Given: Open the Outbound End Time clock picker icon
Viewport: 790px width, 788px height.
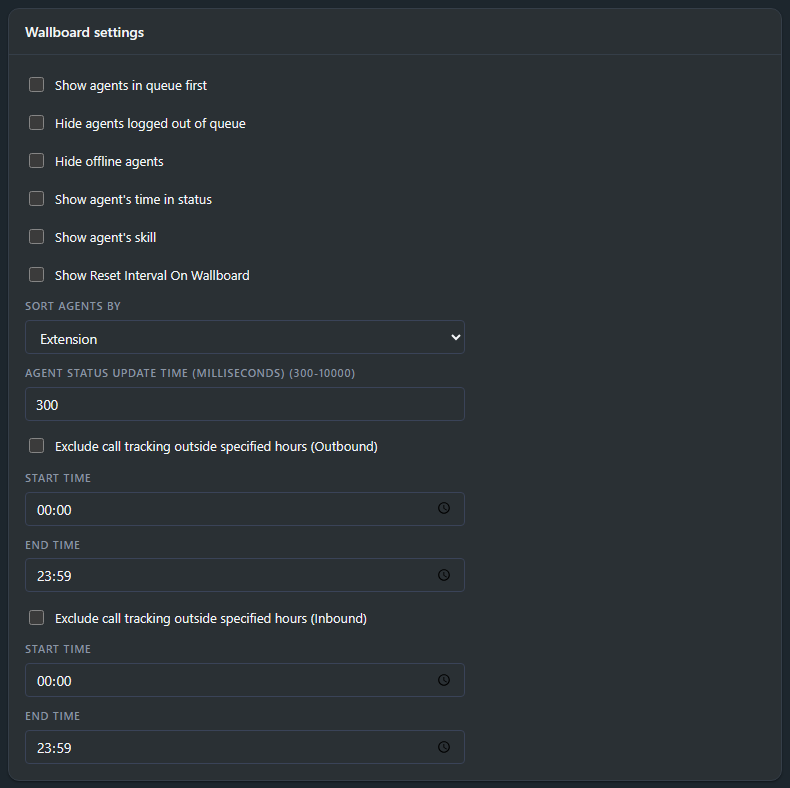Looking at the screenshot, I should pos(443,575).
